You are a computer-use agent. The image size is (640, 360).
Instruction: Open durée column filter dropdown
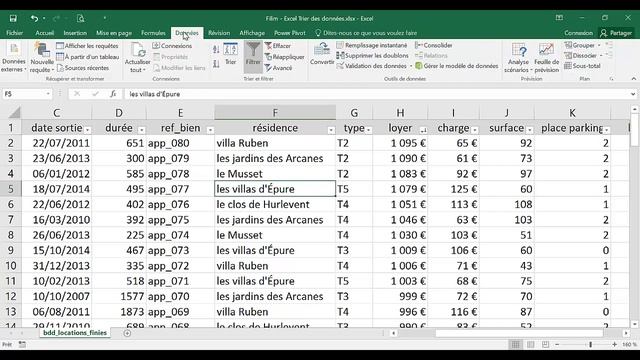coord(141,130)
